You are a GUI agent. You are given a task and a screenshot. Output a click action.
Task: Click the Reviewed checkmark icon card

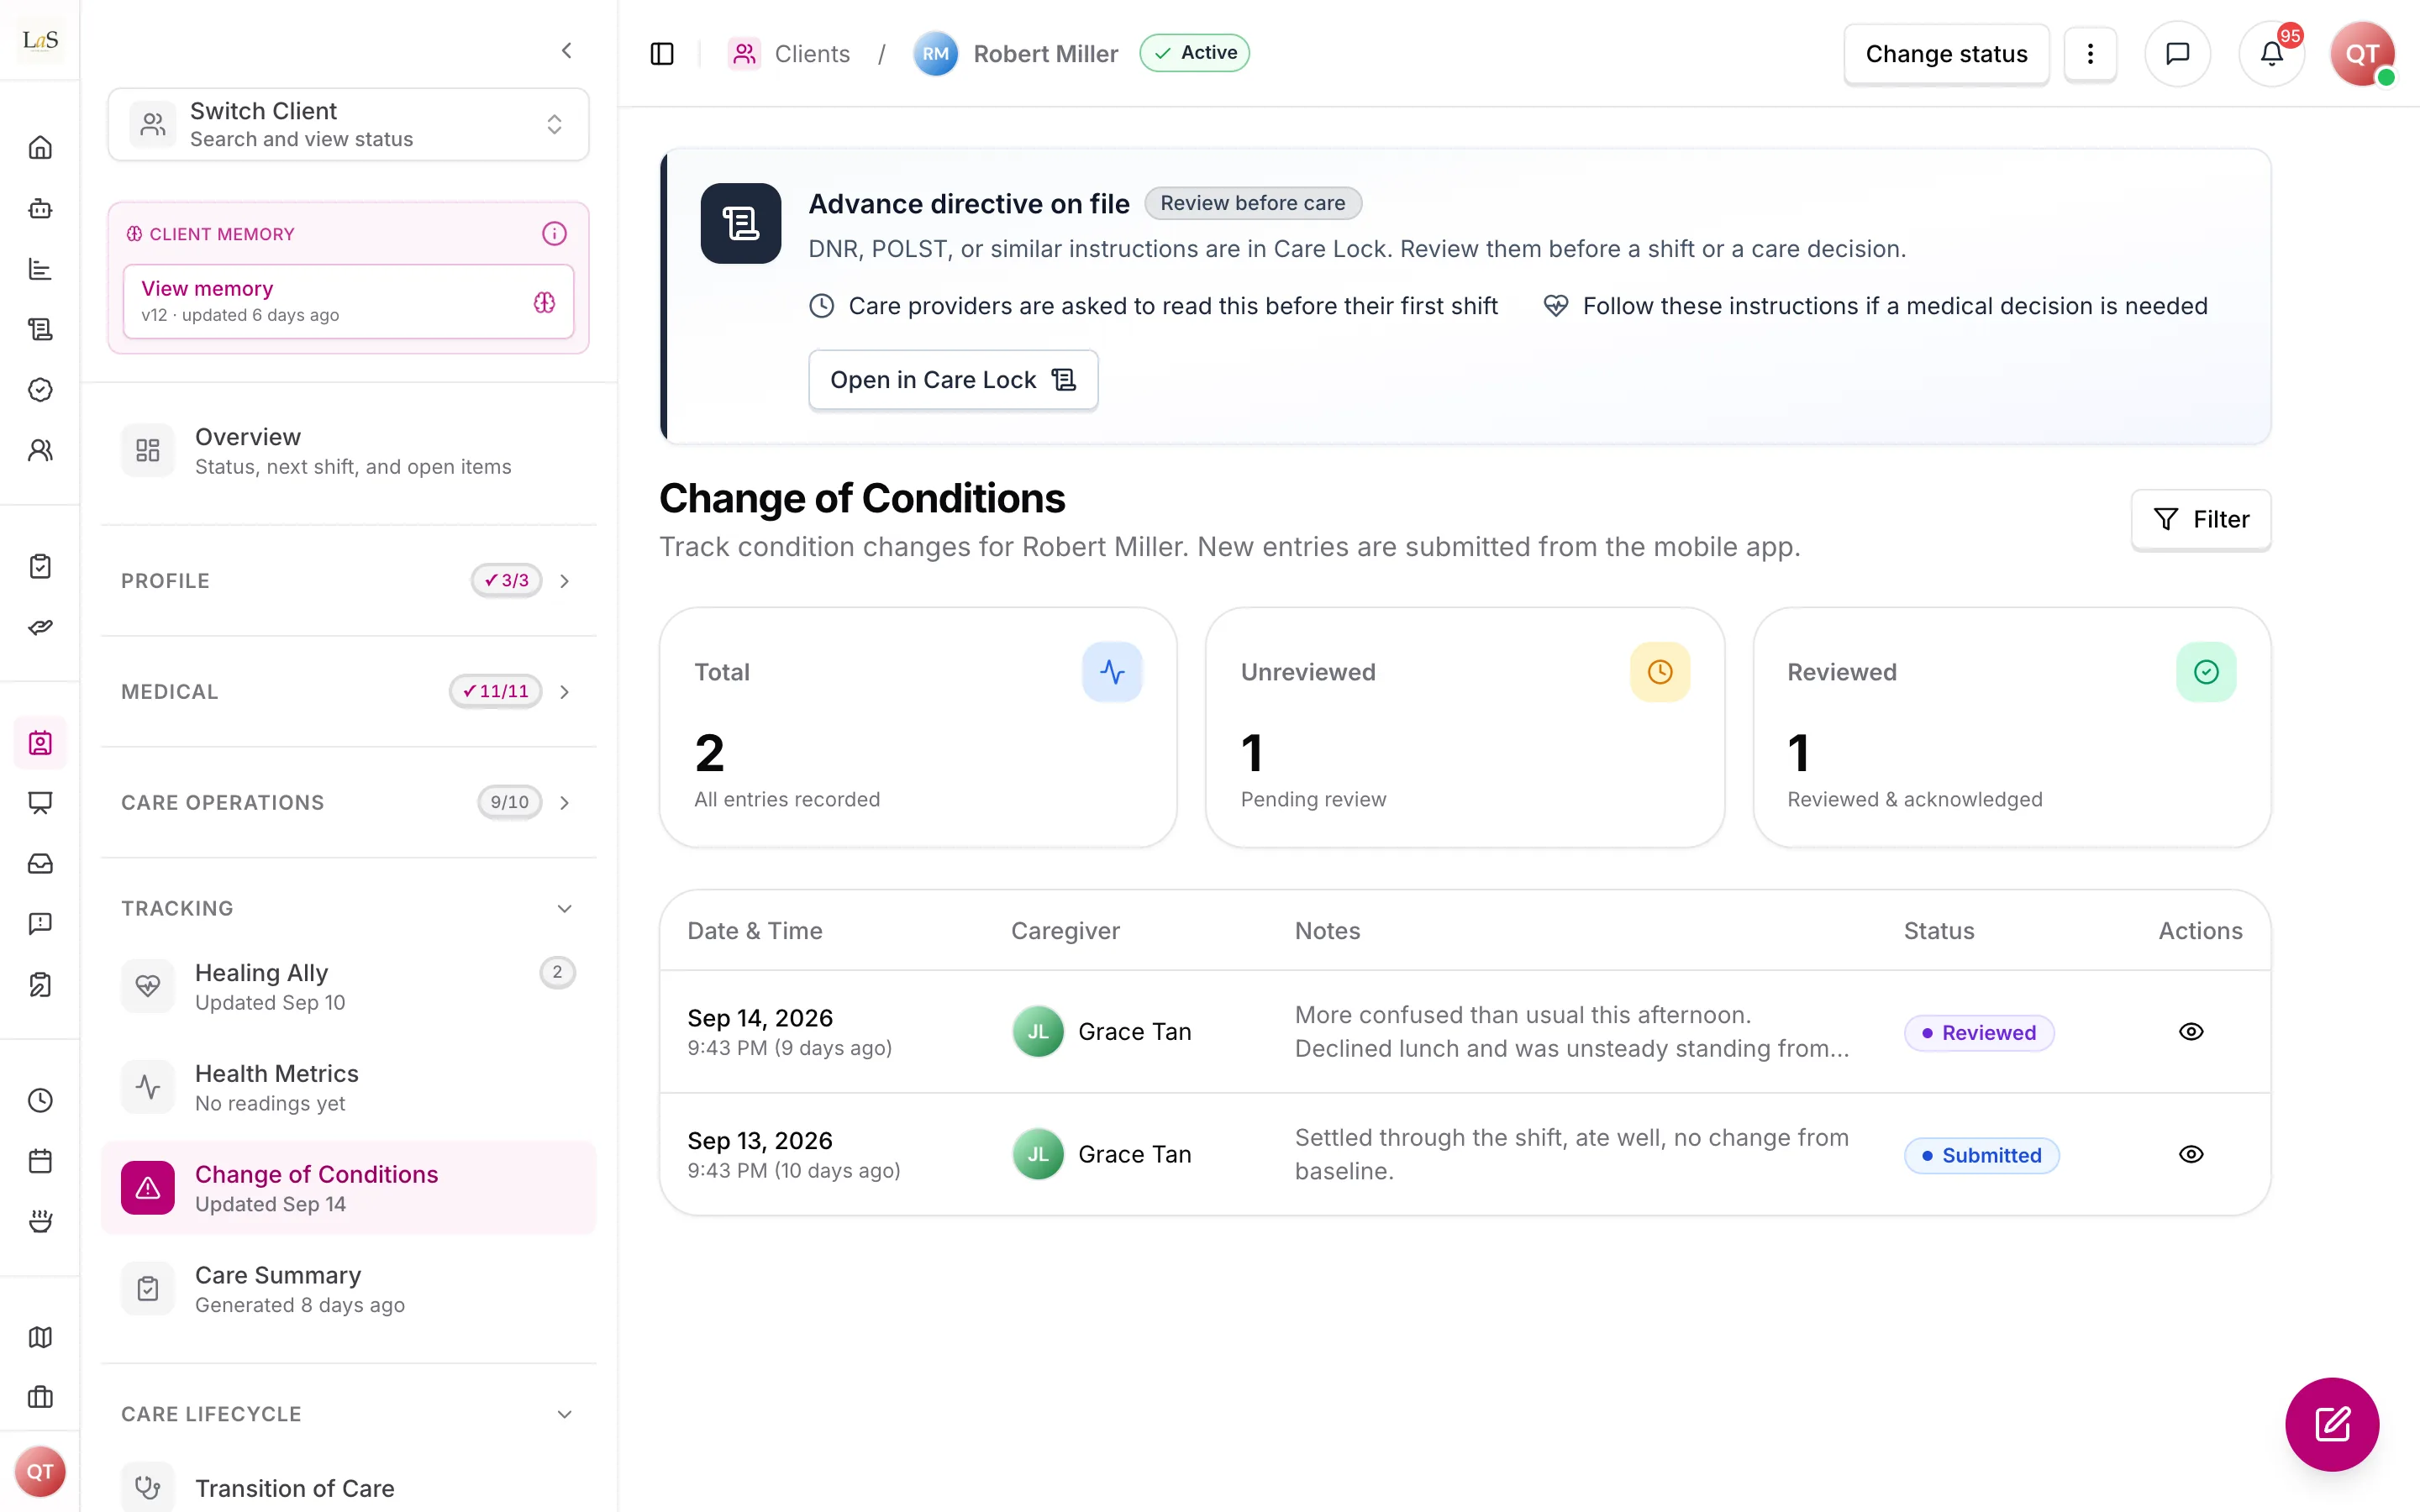pyautogui.click(x=2206, y=671)
